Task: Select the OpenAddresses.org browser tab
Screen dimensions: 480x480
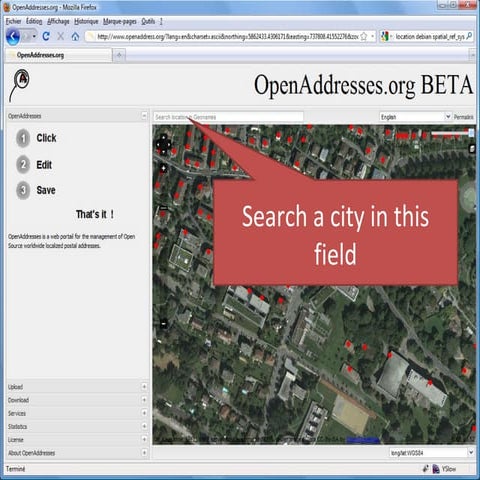Action: pos(59,55)
